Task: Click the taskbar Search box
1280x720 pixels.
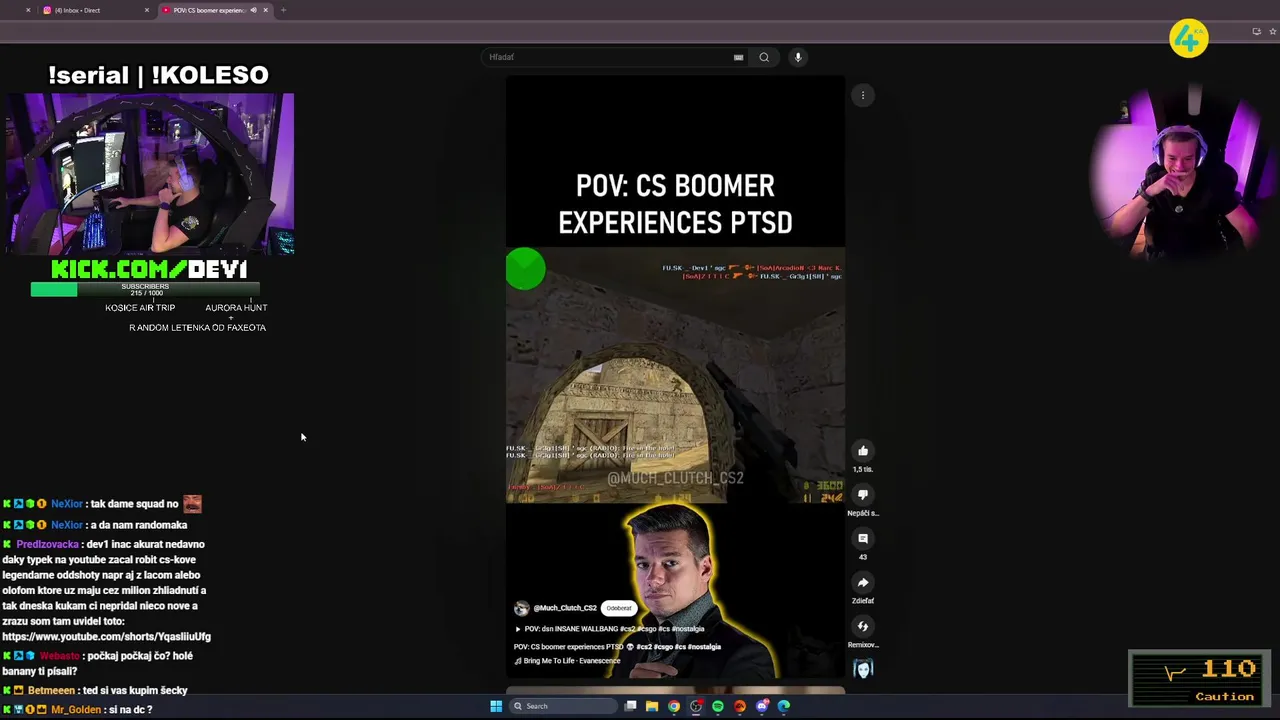Action: click(563, 706)
